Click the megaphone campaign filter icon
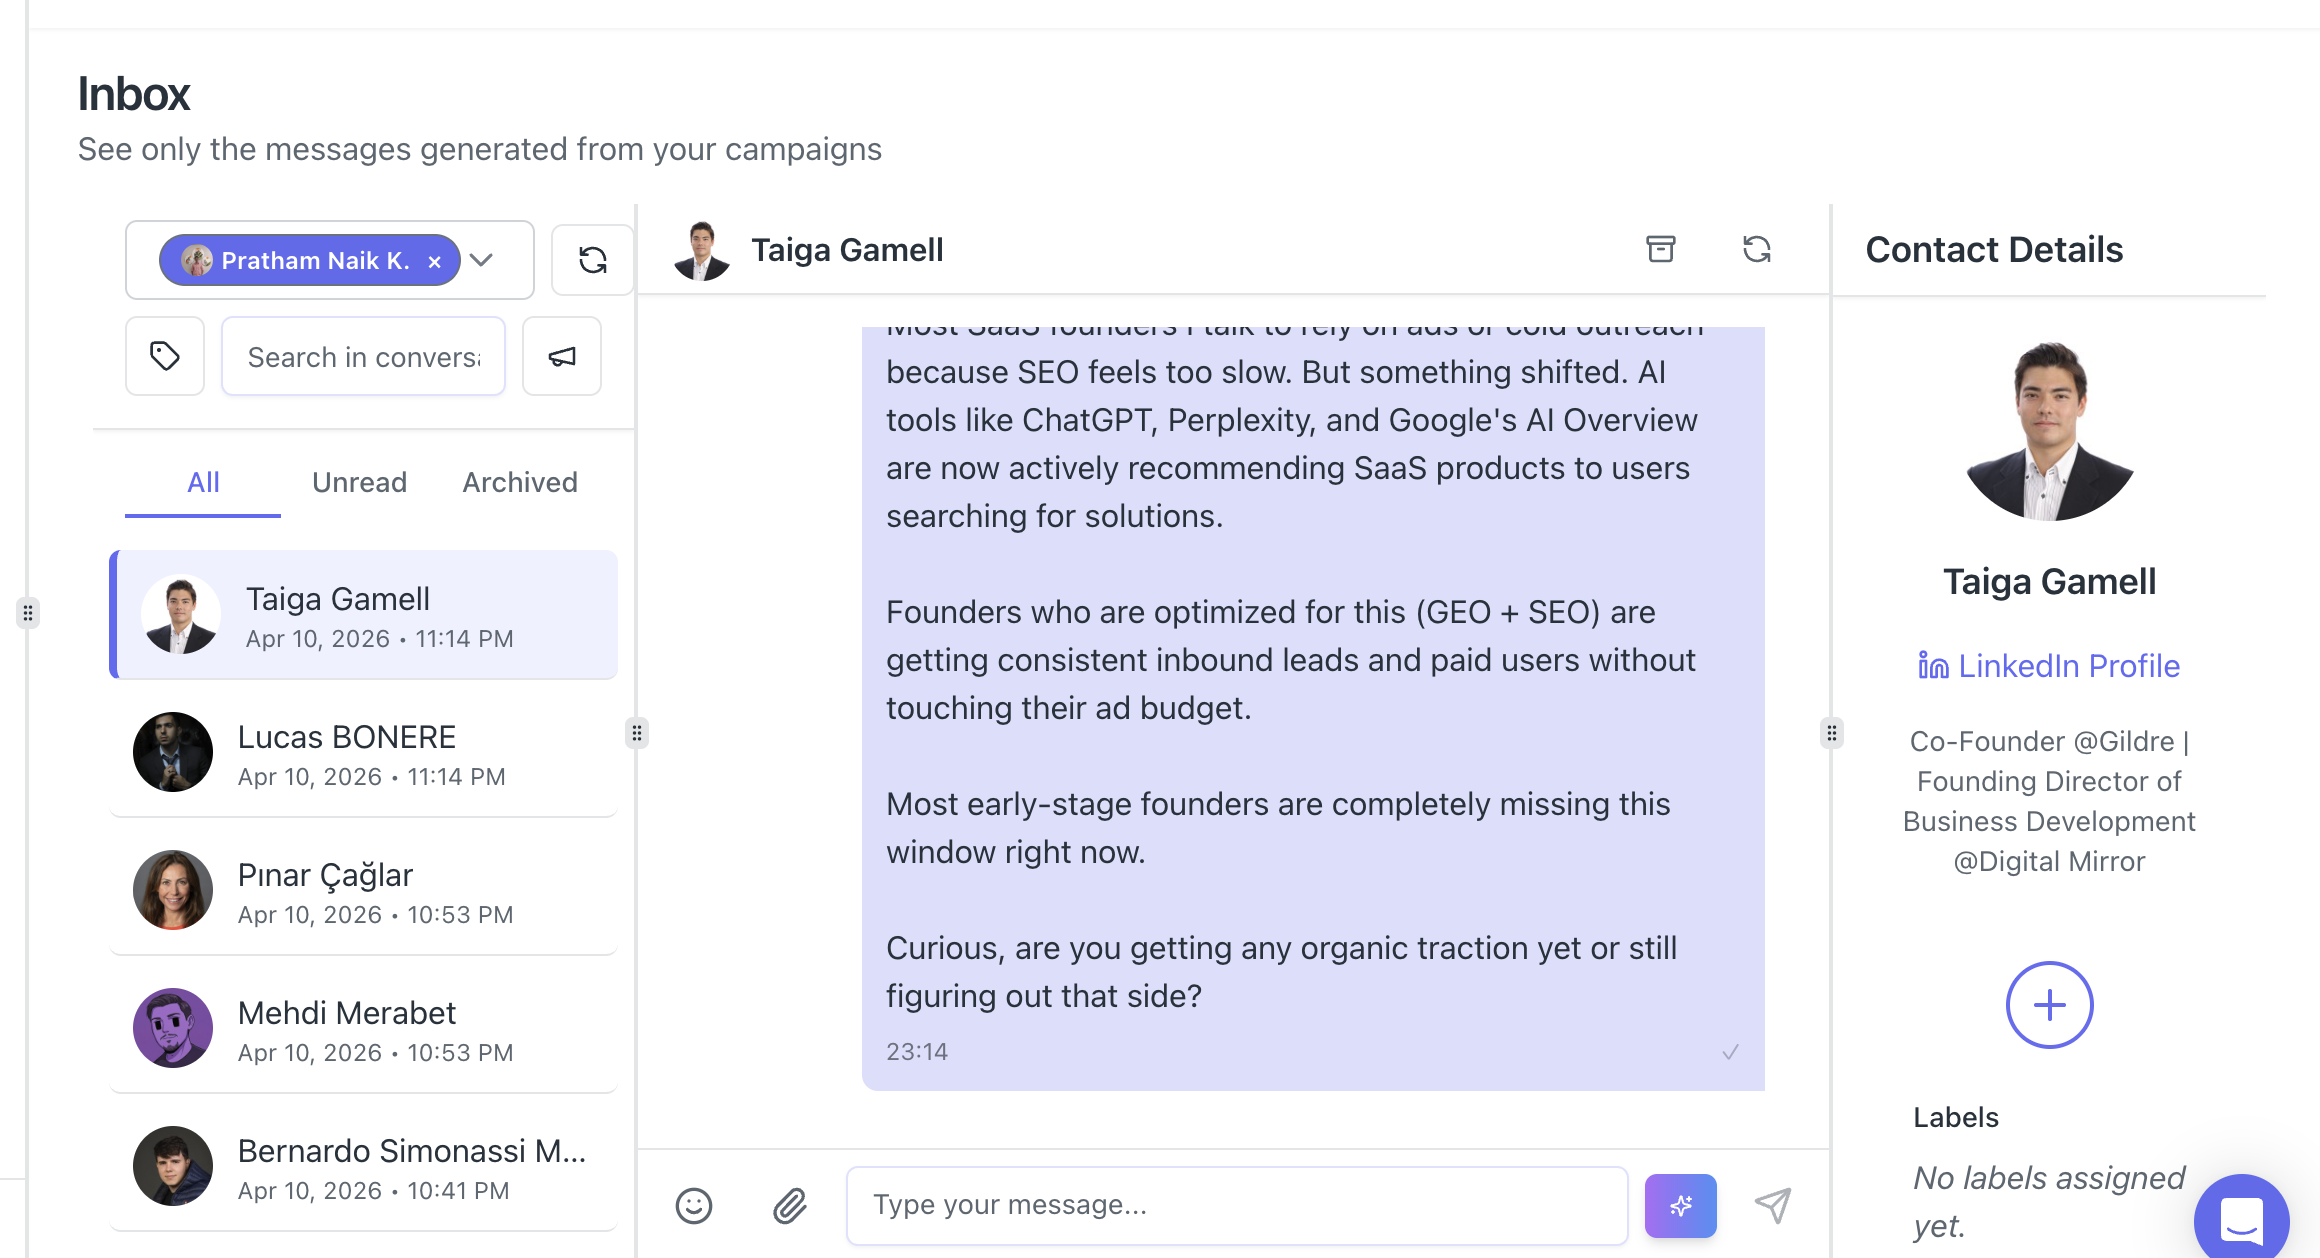This screenshot has height=1258, width=2320. coord(562,356)
